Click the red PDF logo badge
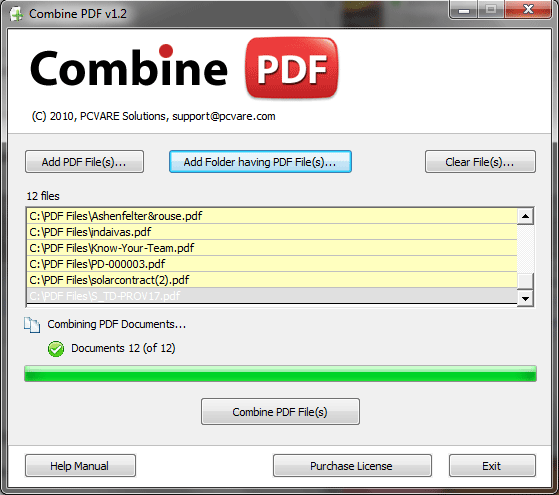The width and height of the screenshot is (559, 495). 292,68
